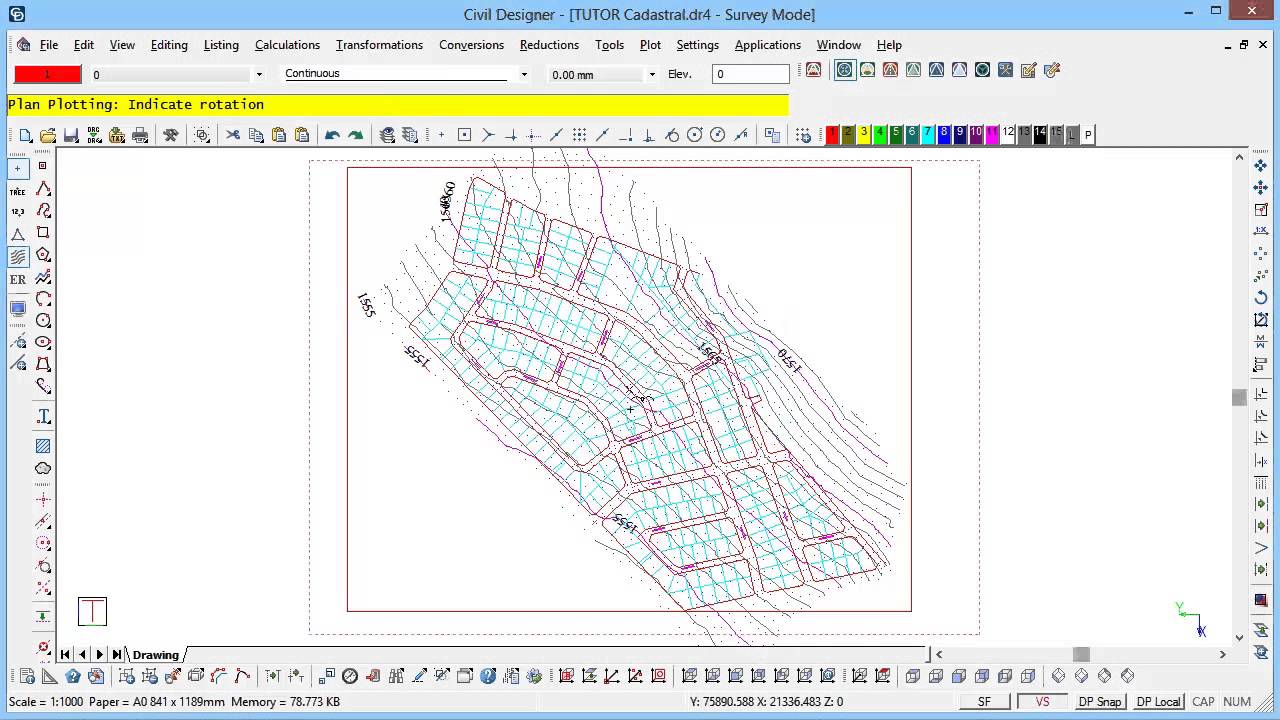
Task: Open the Transformations menu
Action: pyautogui.click(x=379, y=45)
